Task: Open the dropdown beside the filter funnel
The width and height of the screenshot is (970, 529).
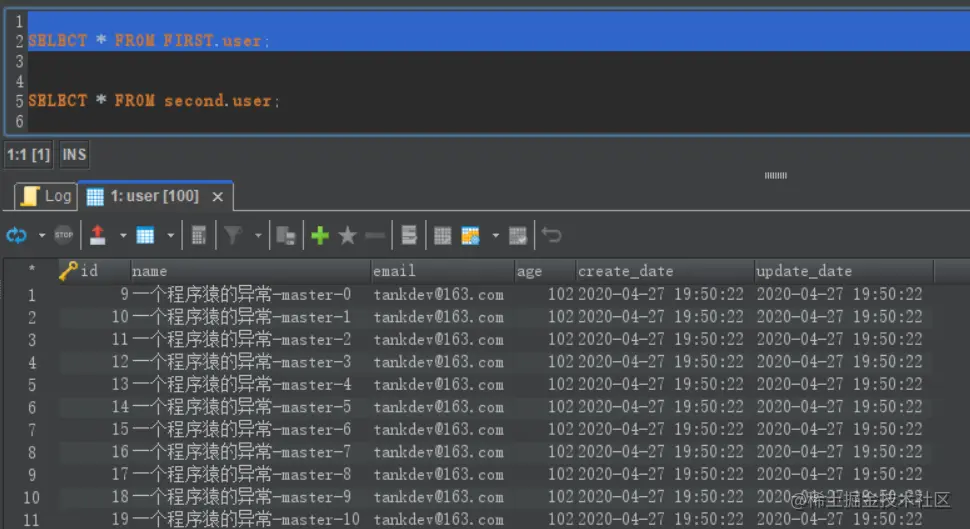Action: pyautogui.click(x=258, y=236)
